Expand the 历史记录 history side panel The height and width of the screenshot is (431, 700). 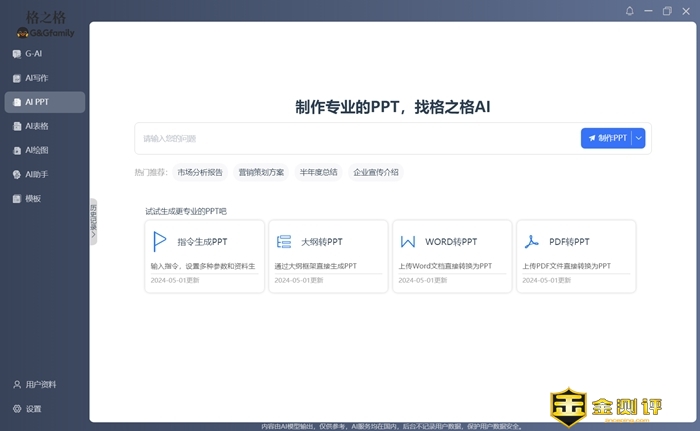(x=93, y=221)
